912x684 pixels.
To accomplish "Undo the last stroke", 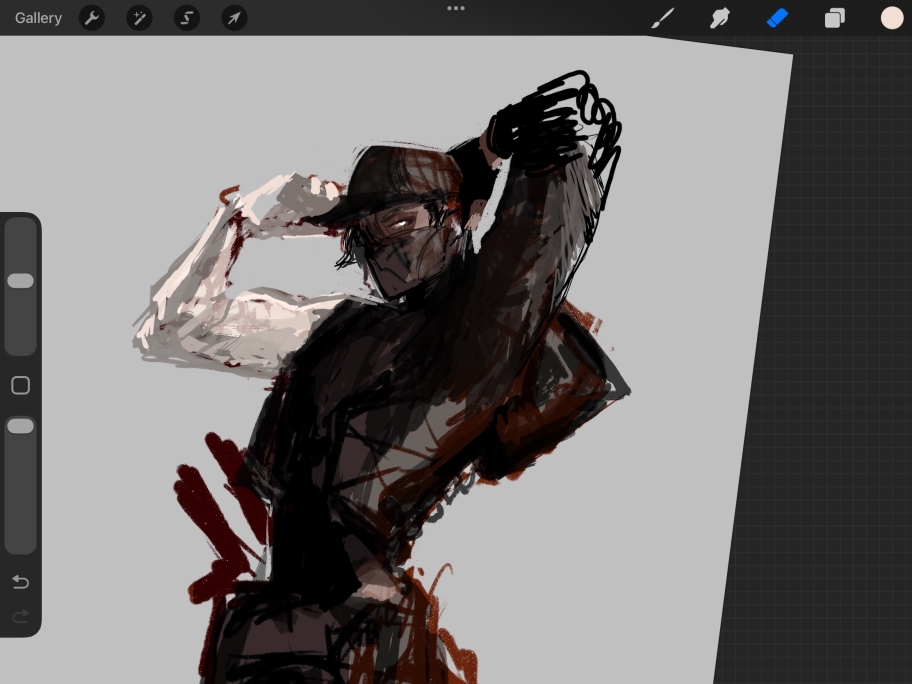I will click(x=21, y=582).
